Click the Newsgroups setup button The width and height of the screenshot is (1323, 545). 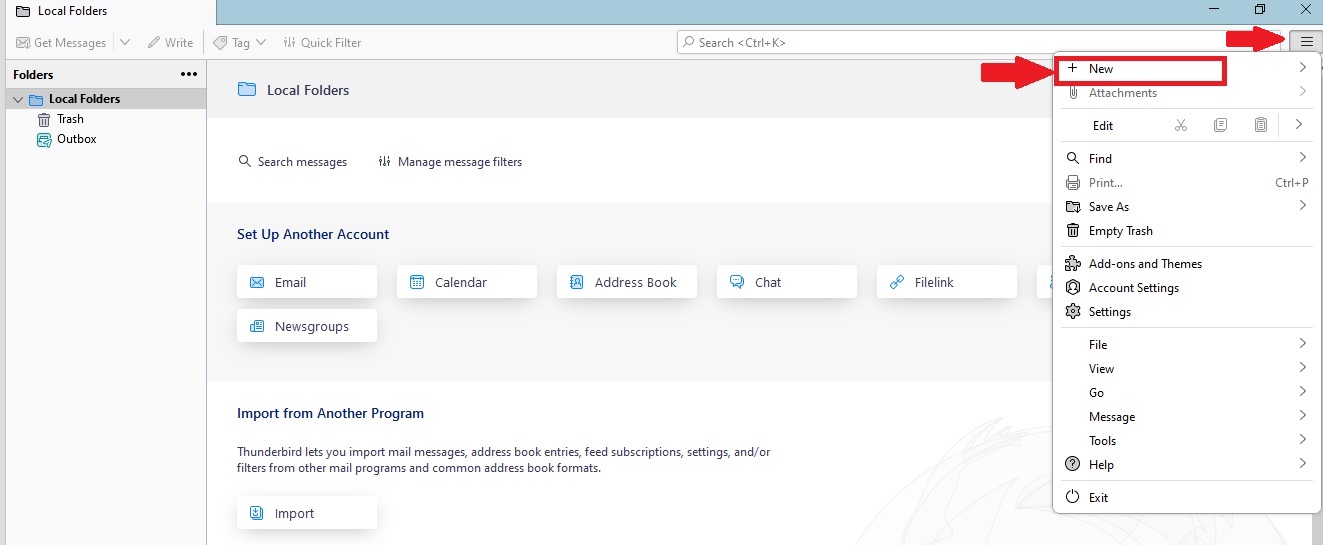click(x=307, y=326)
